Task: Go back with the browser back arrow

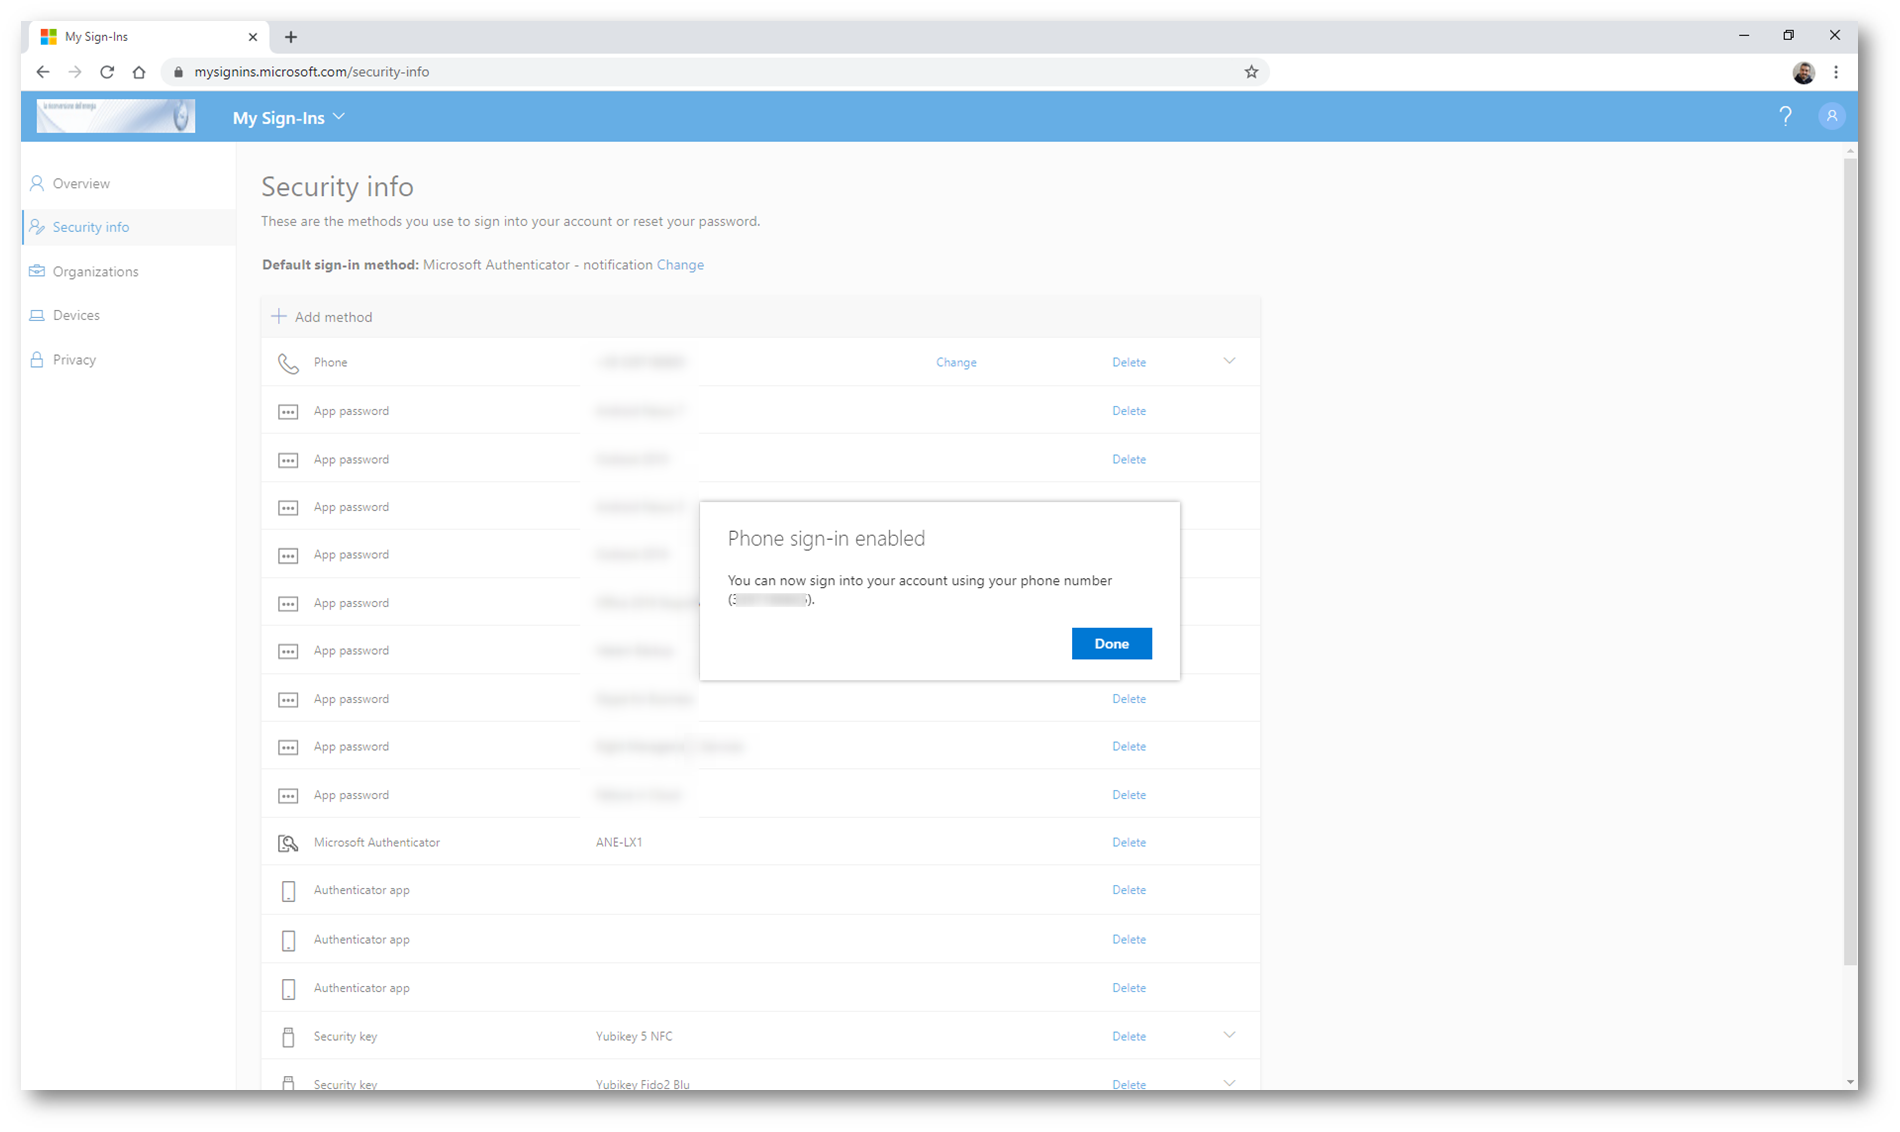Action: pos(42,72)
